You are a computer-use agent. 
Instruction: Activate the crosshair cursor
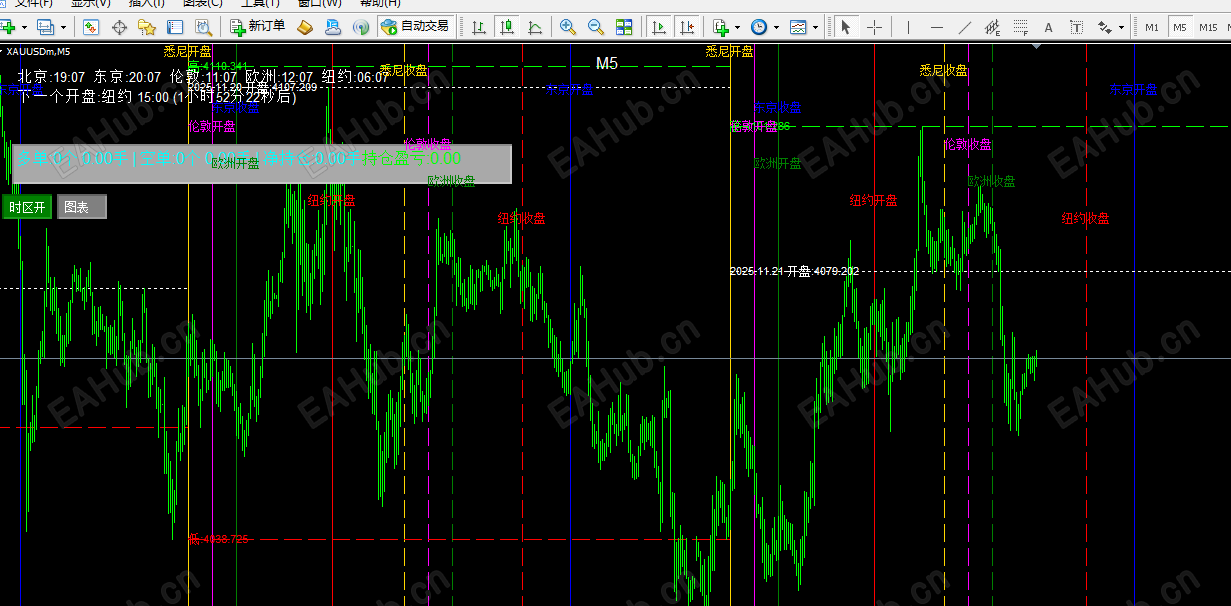click(874, 27)
